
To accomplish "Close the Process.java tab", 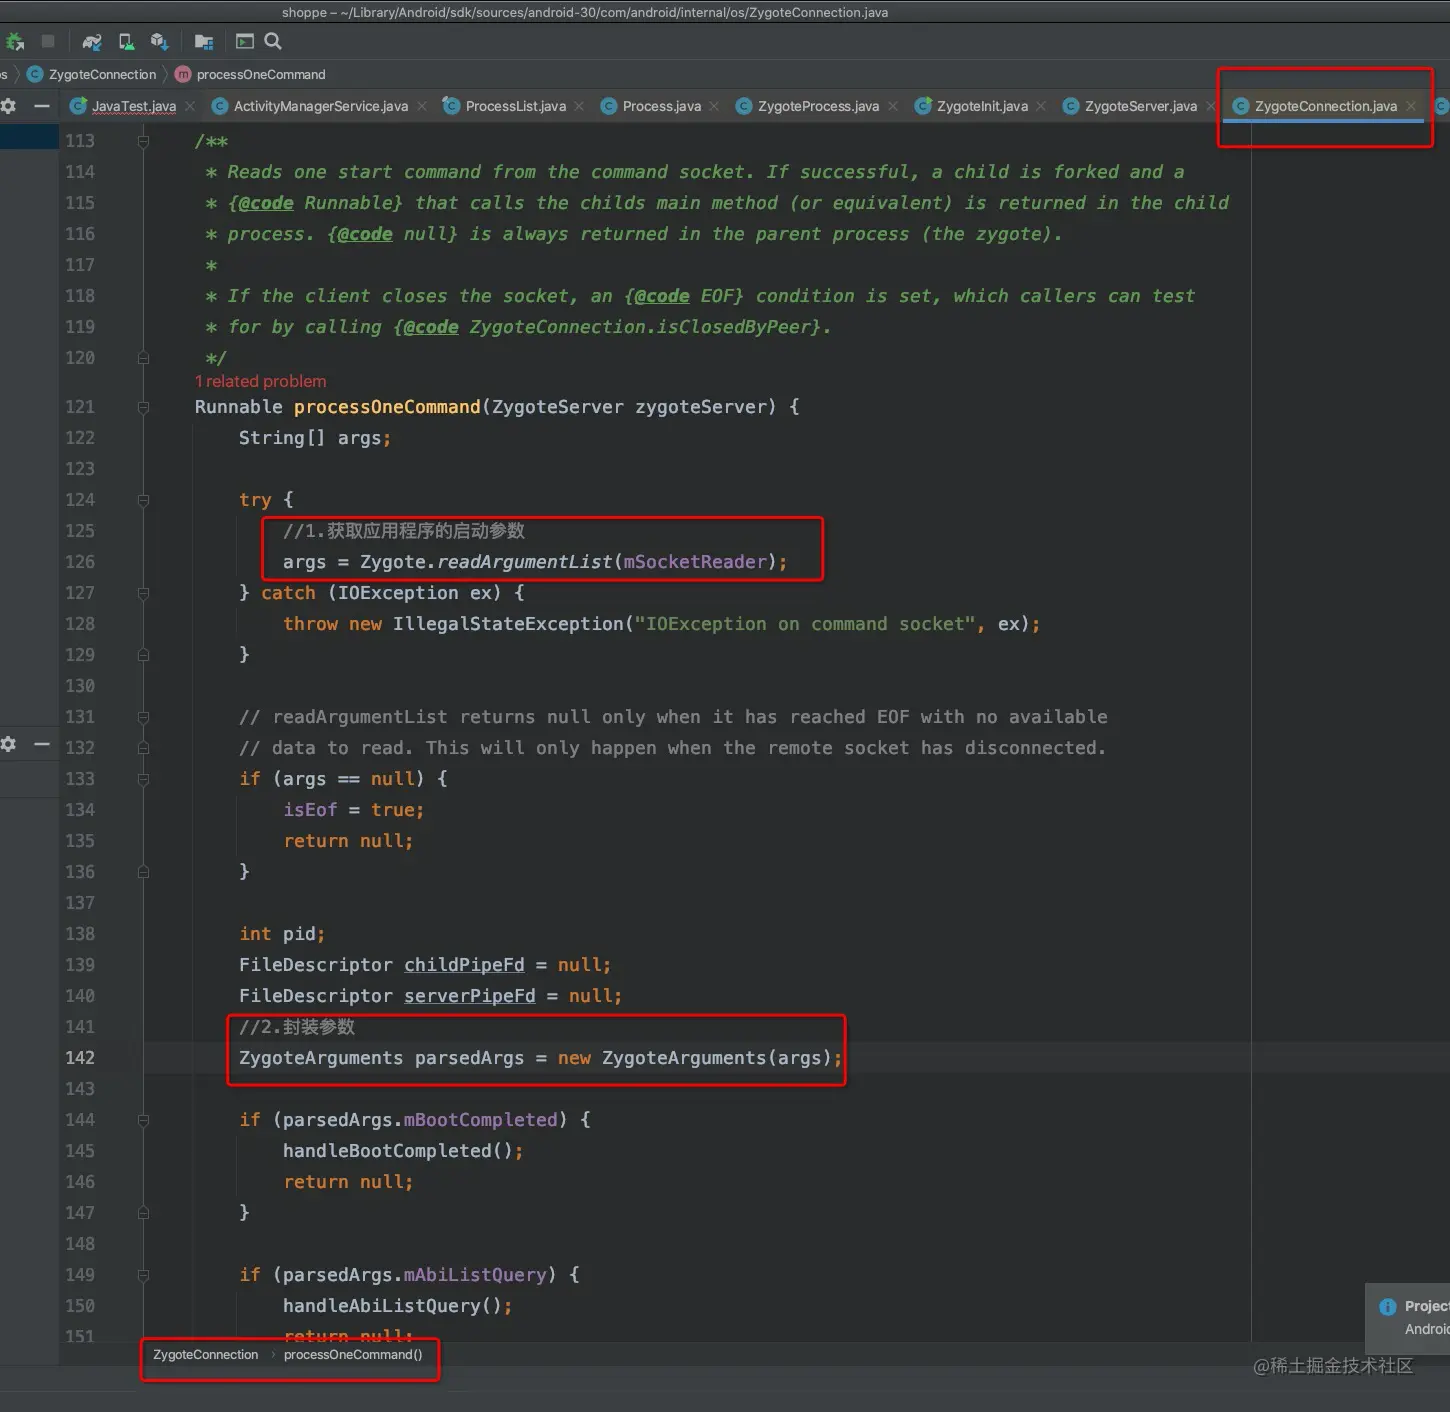I will click(x=714, y=106).
